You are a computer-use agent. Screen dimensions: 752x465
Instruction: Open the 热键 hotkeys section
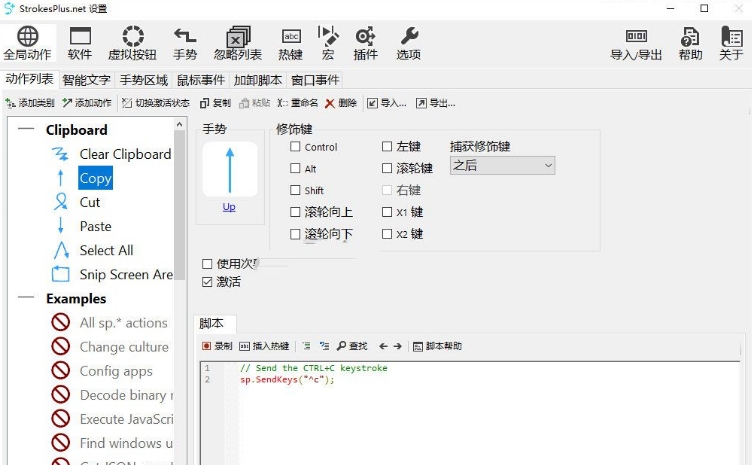pos(291,43)
